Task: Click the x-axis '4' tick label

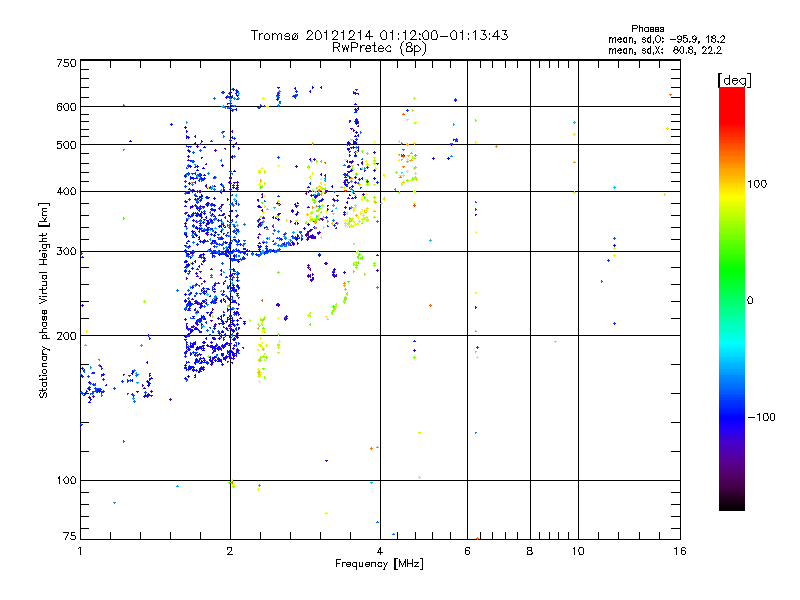Action: (x=380, y=551)
